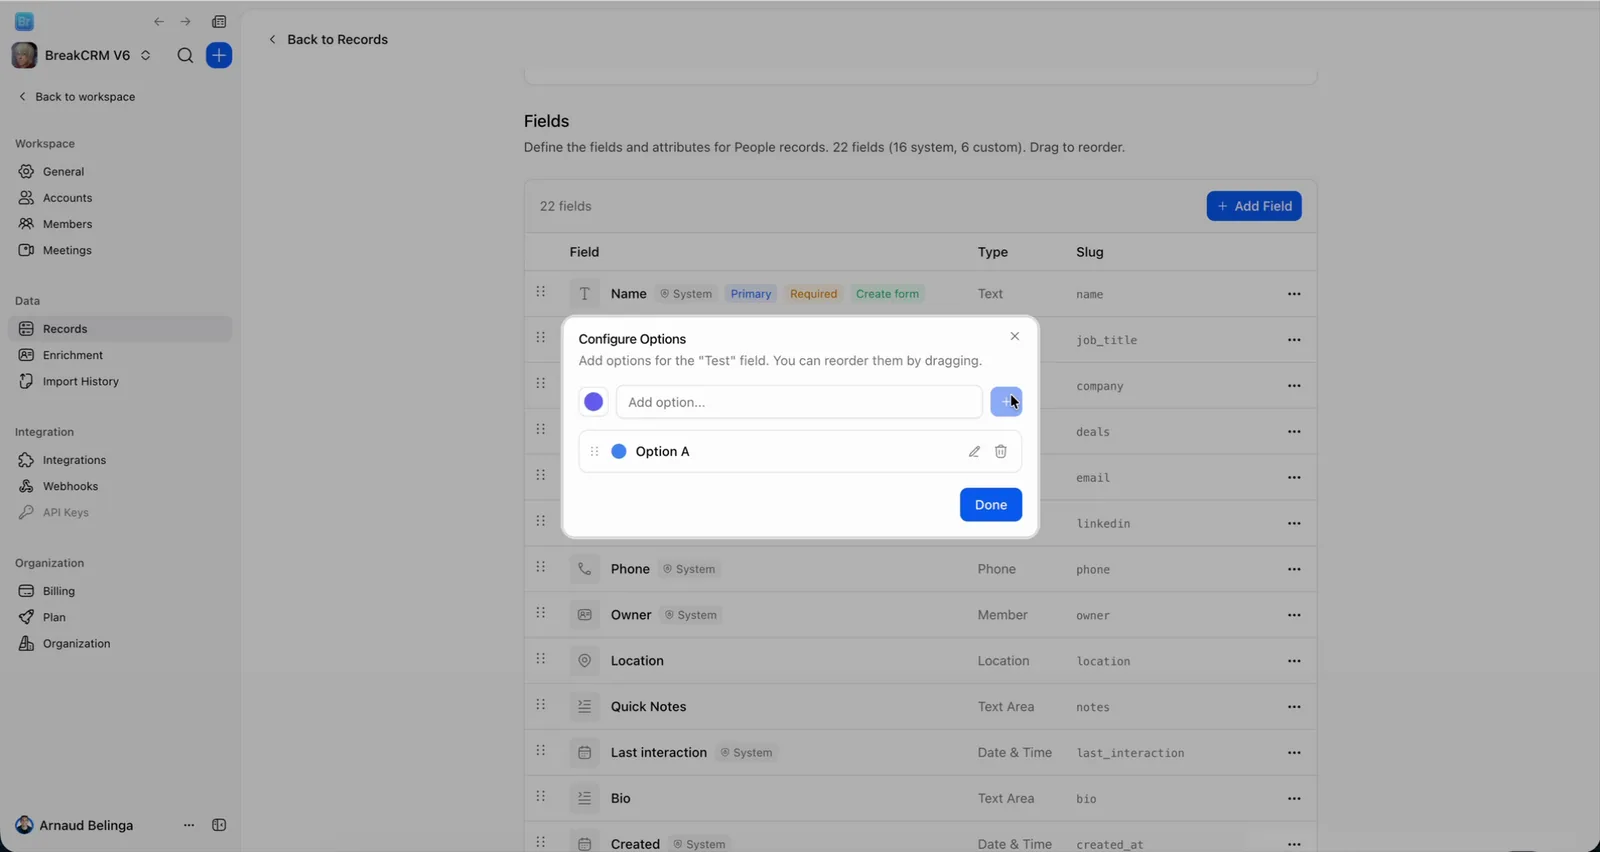Expand the BreakCRM V6 workspace switcher

click(82, 55)
